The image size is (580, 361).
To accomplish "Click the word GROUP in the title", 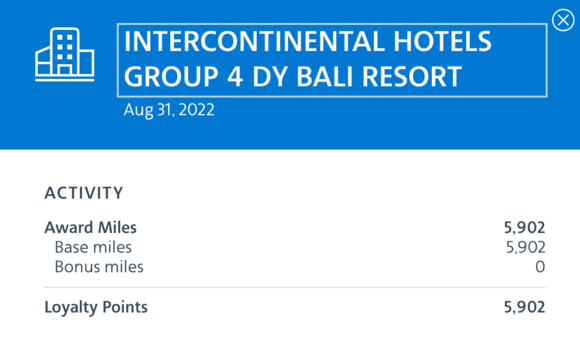I will pyautogui.click(x=171, y=77).
